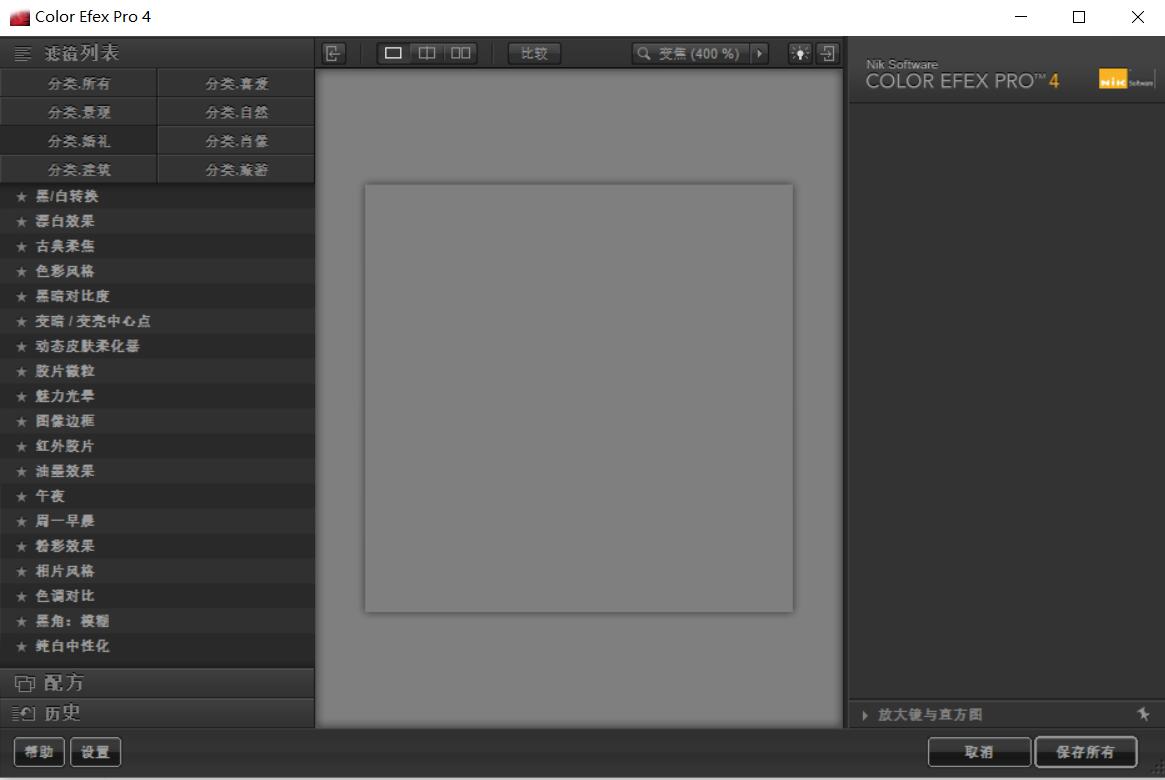Select the 分类.景观 category tab
The width and height of the screenshot is (1165, 780).
[78, 112]
